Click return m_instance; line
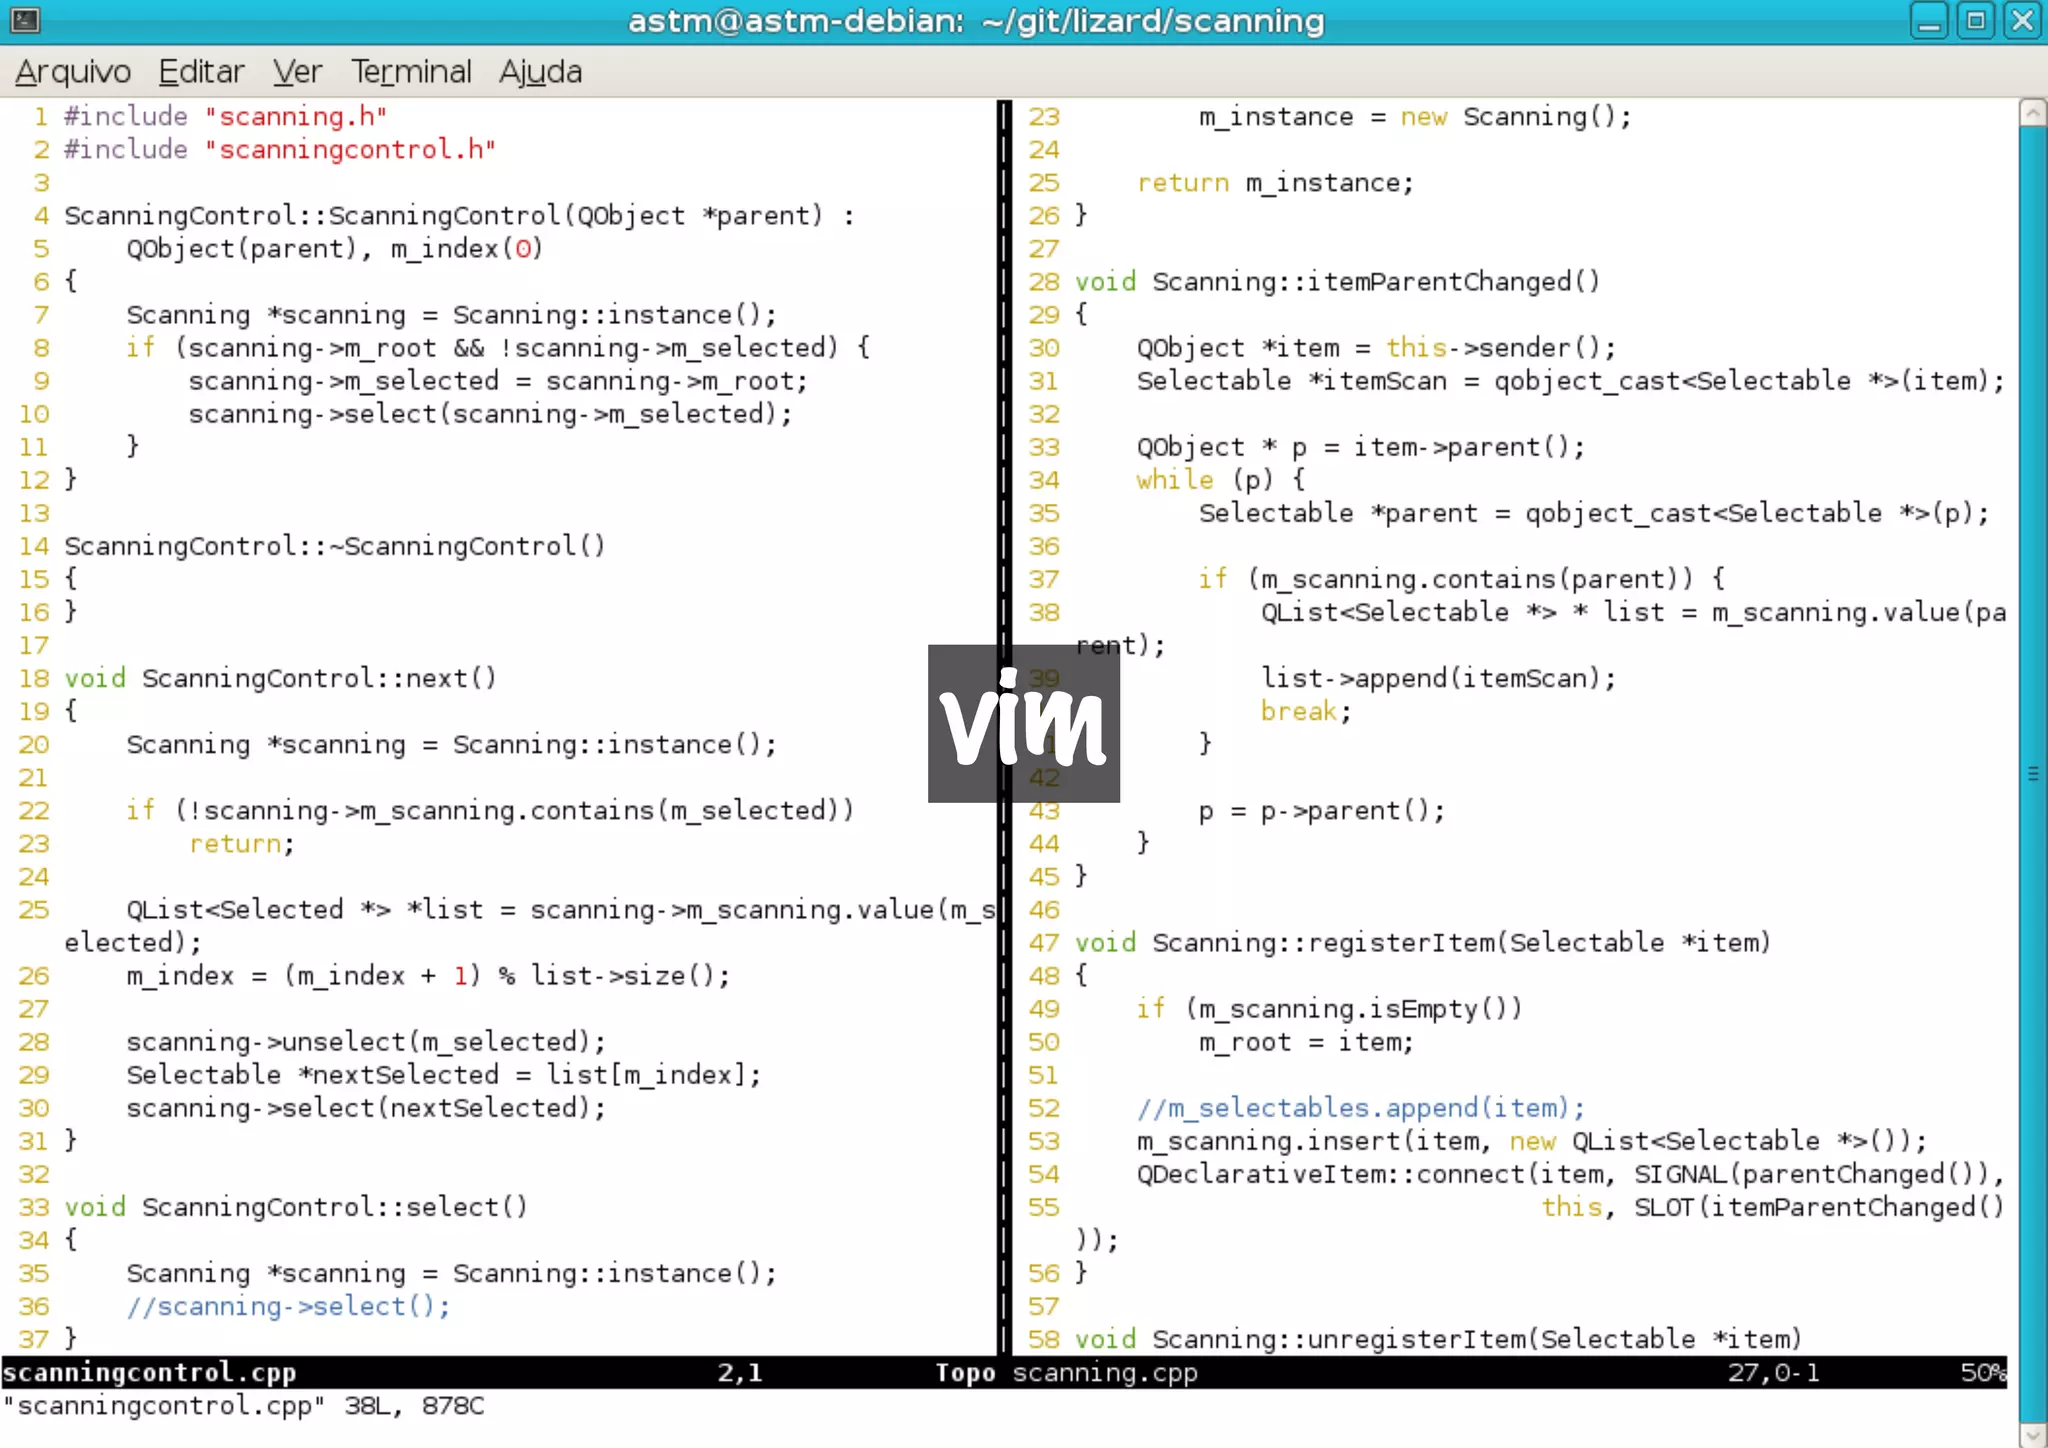2048x1448 pixels. point(1275,183)
